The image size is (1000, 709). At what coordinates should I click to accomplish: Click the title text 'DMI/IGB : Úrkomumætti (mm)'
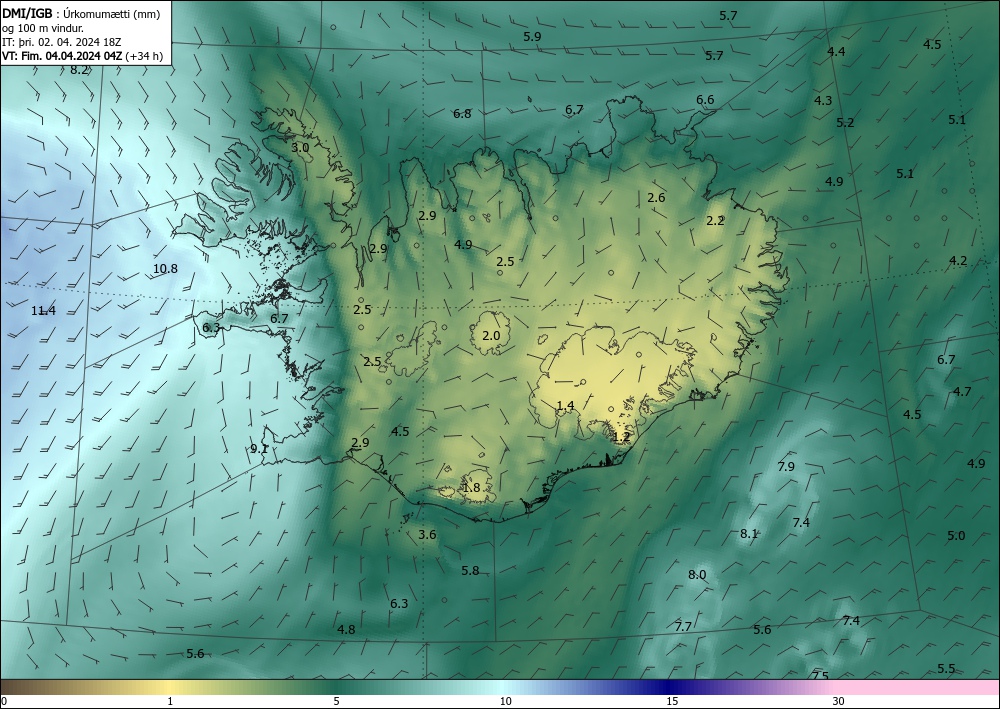coord(81,14)
